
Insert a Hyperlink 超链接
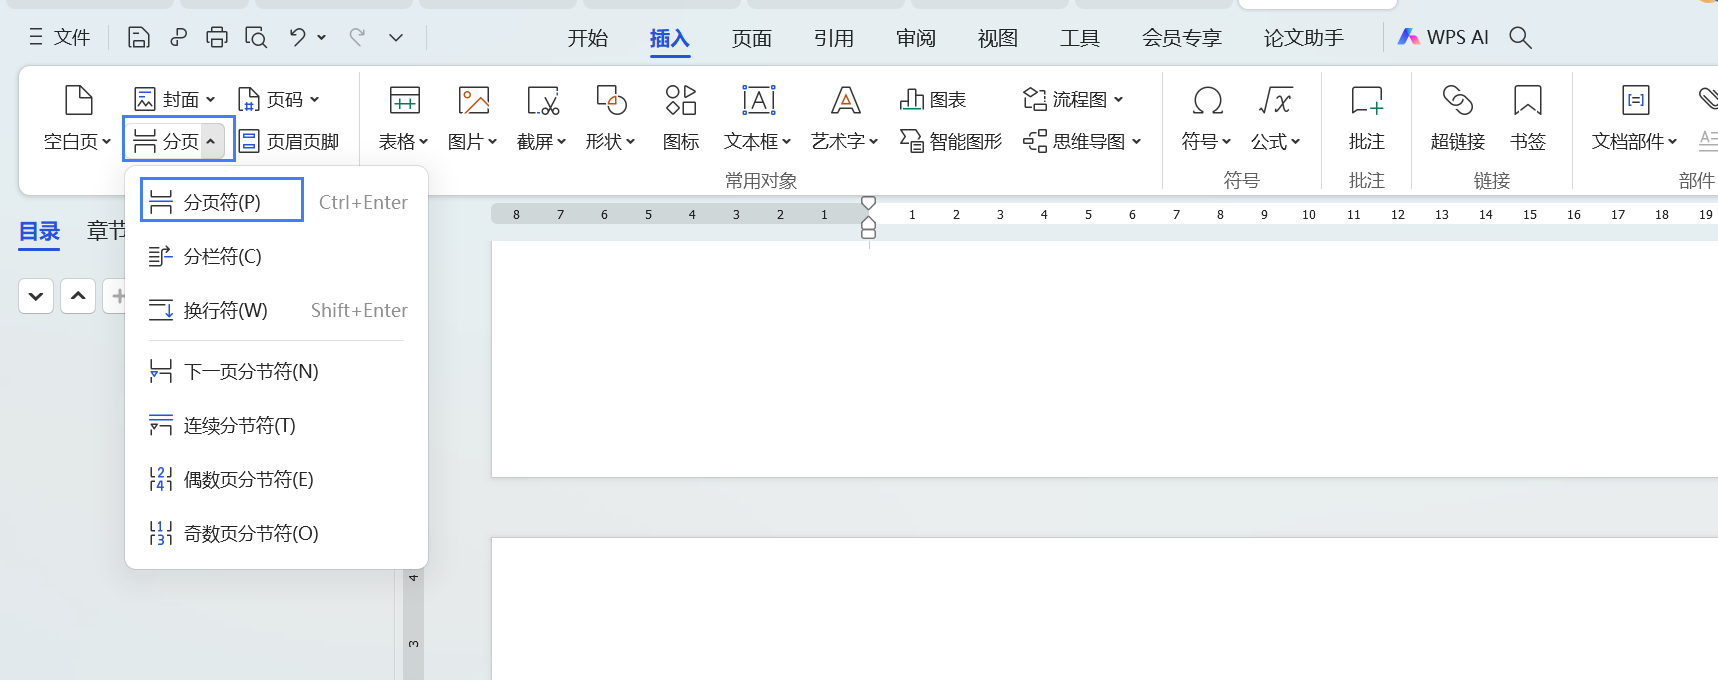(1458, 116)
